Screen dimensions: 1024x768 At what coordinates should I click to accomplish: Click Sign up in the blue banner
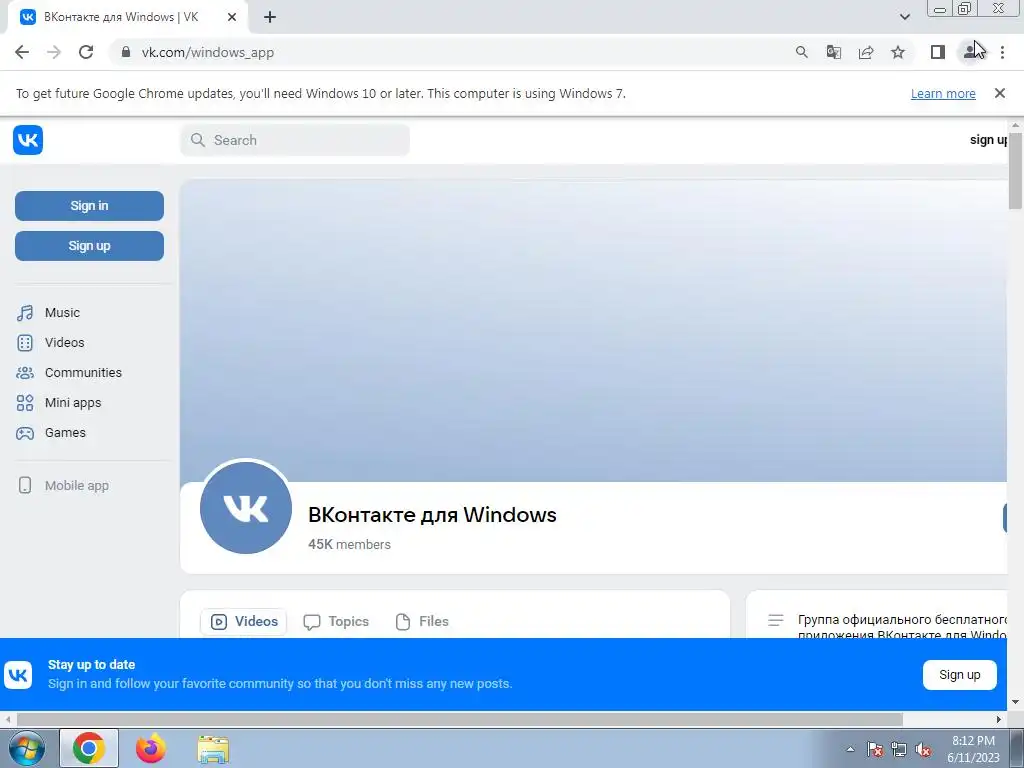pyautogui.click(x=959, y=675)
